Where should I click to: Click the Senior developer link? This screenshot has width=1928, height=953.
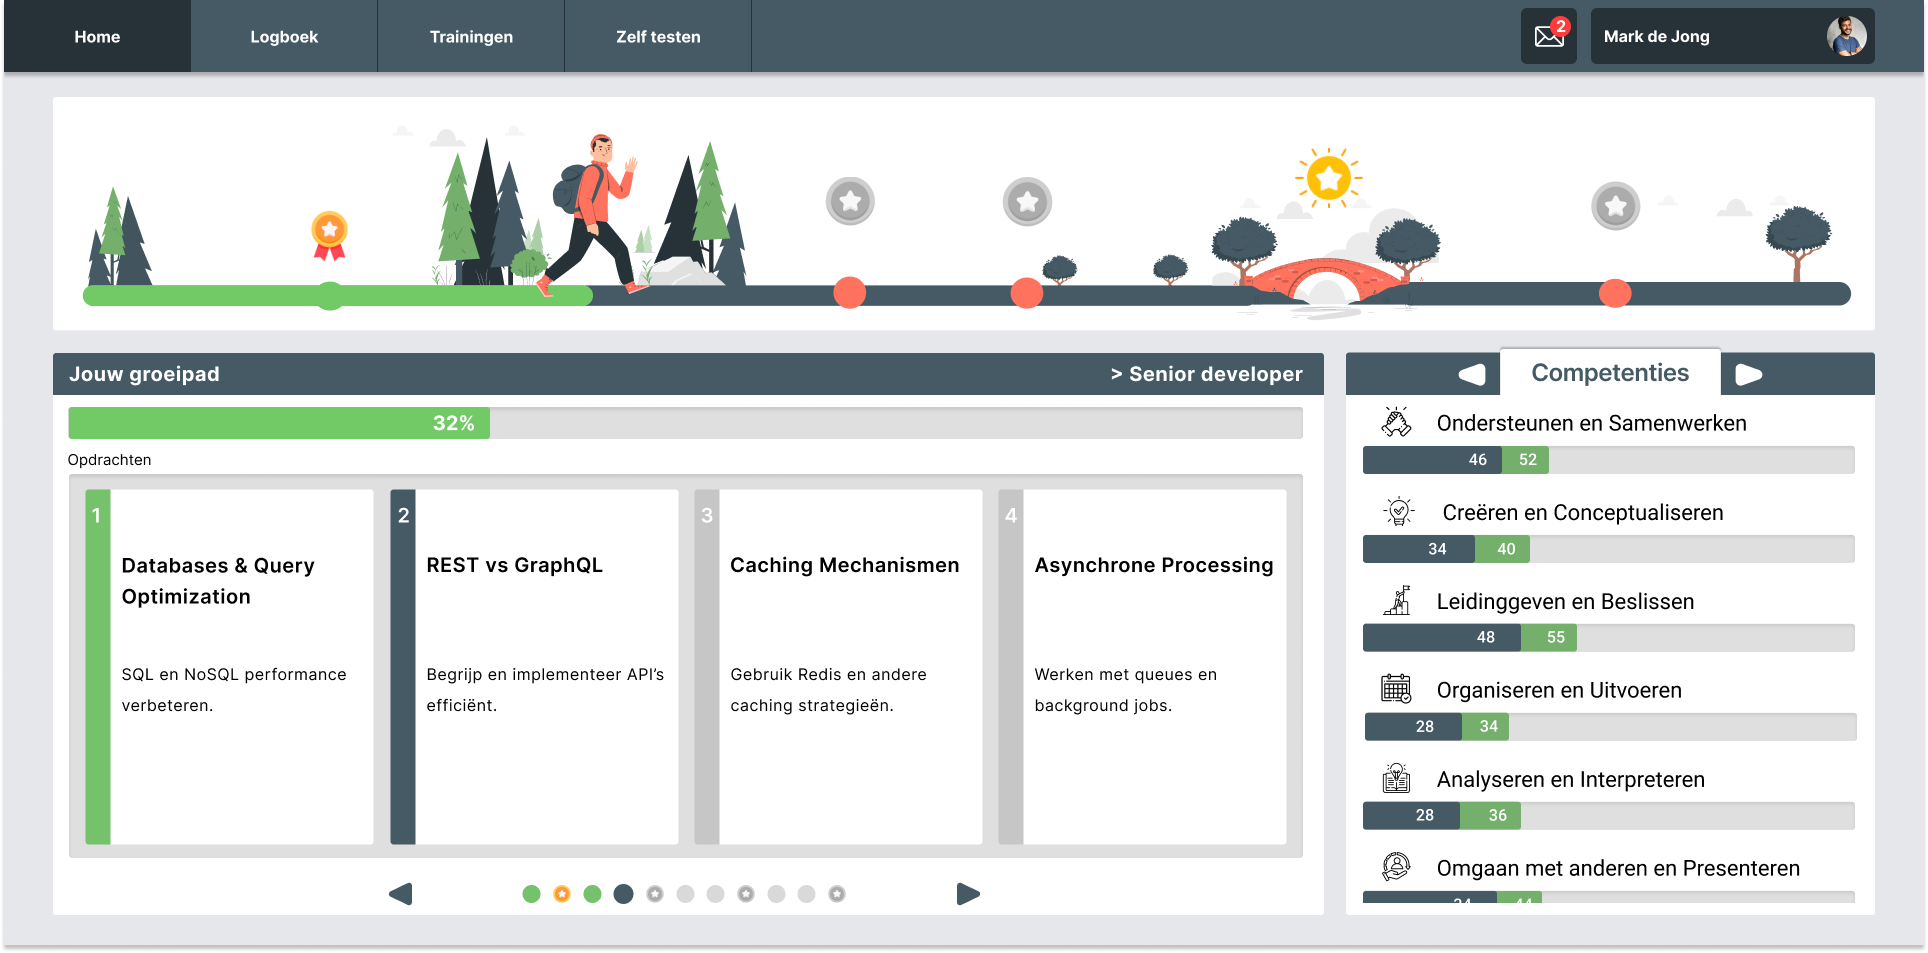coord(1206,374)
